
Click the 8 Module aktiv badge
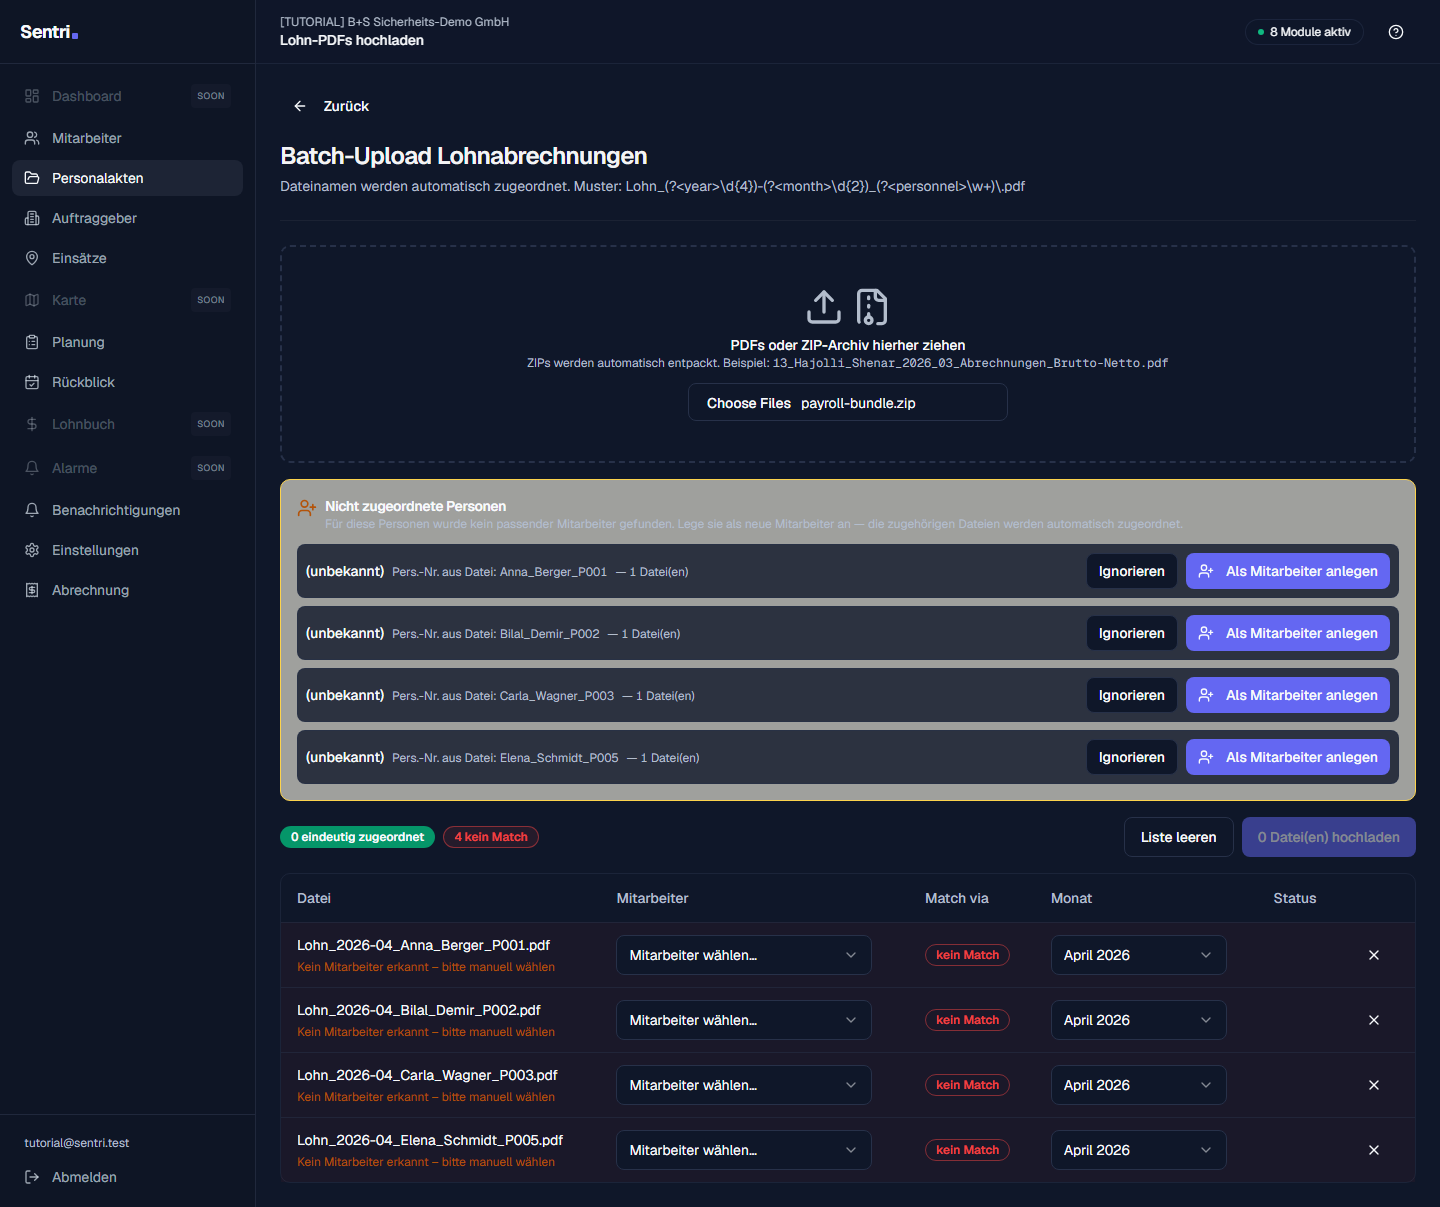(x=1304, y=32)
